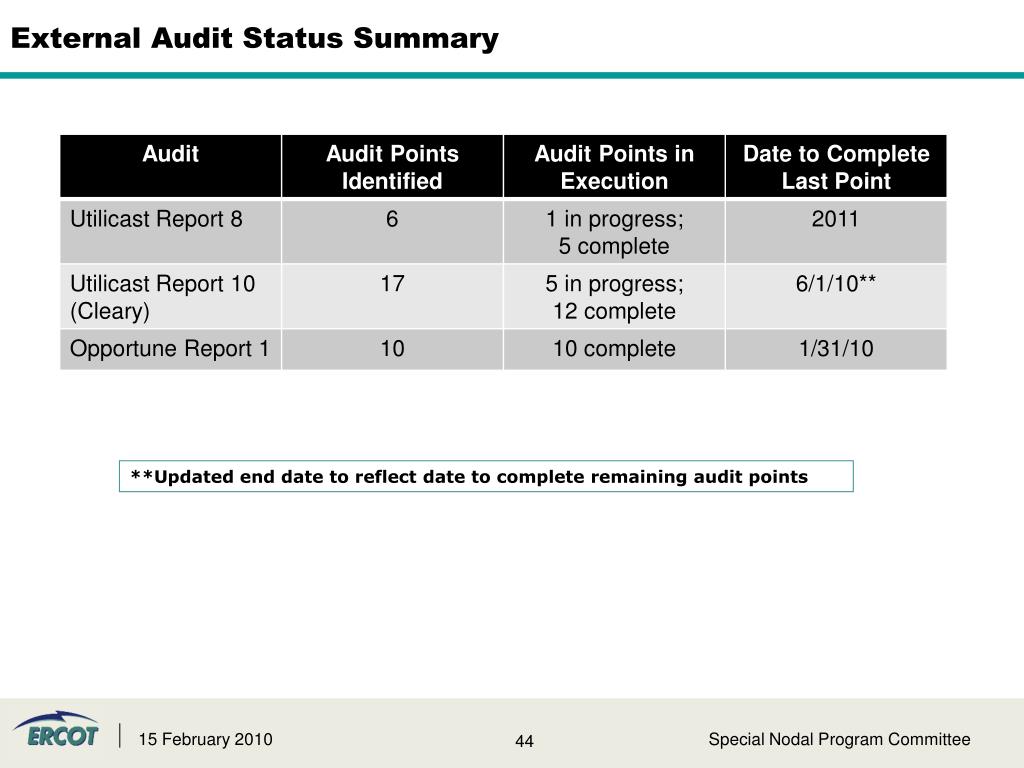This screenshot has height=768, width=1024.
Task: Click the 15 February 2010 footer date
Action: point(205,739)
